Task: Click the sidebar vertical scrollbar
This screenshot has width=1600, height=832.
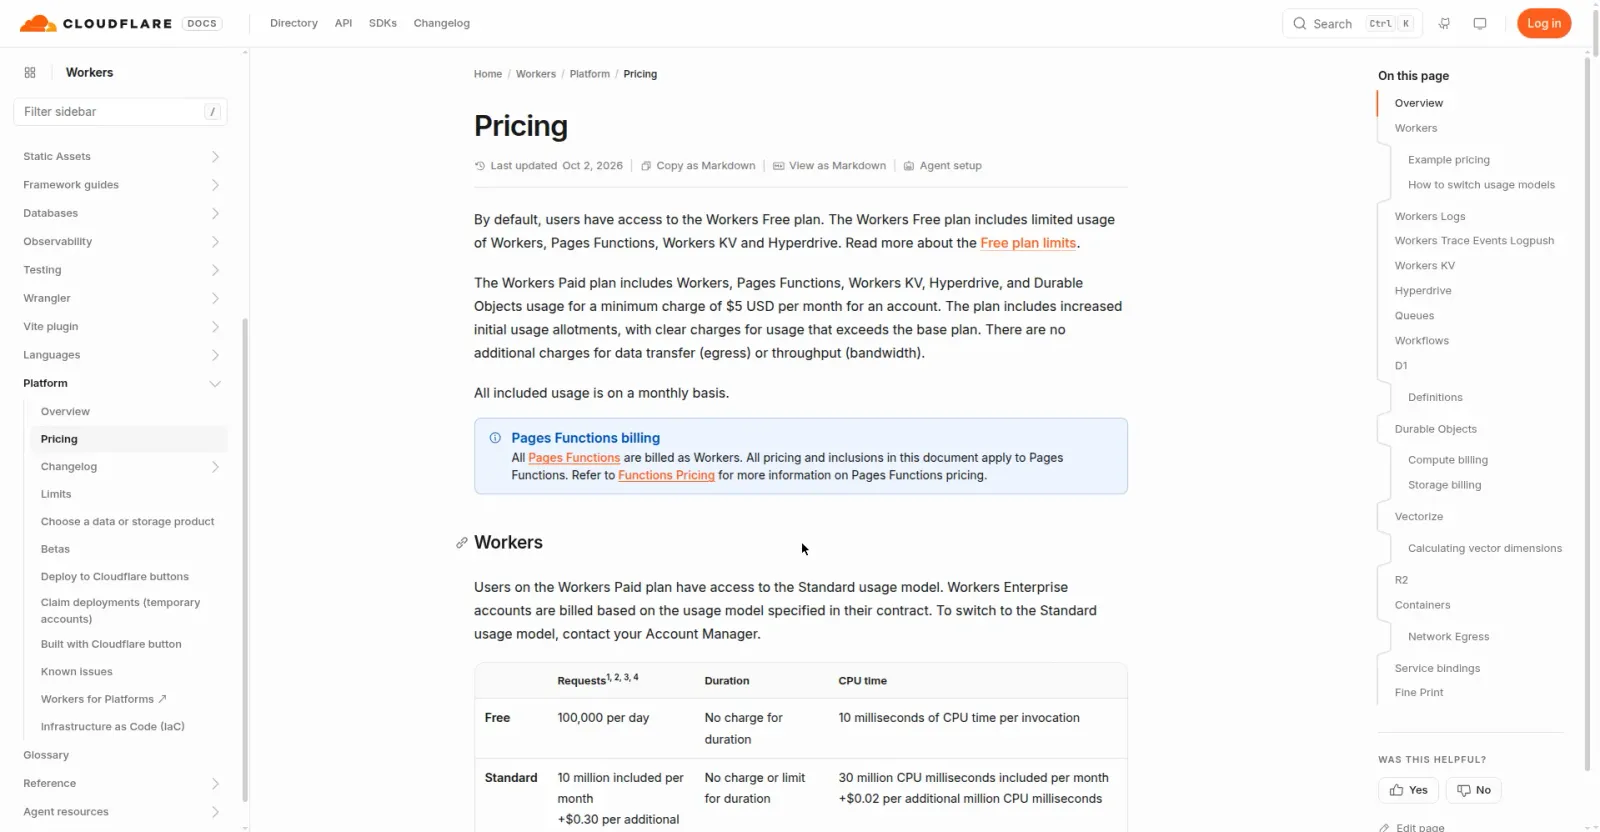Action: point(245,560)
